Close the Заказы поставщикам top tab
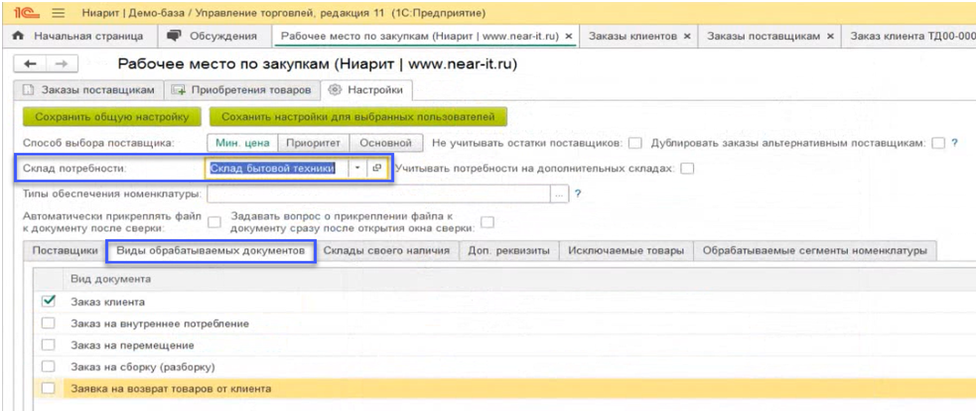This screenshot has width=978, height=413. [830, 36]
